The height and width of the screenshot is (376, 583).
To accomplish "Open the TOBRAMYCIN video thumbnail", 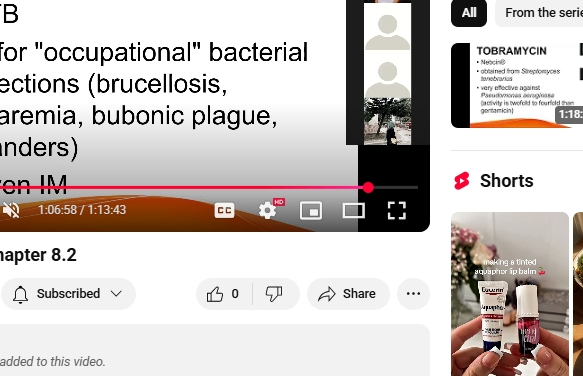I will (517, 86).
